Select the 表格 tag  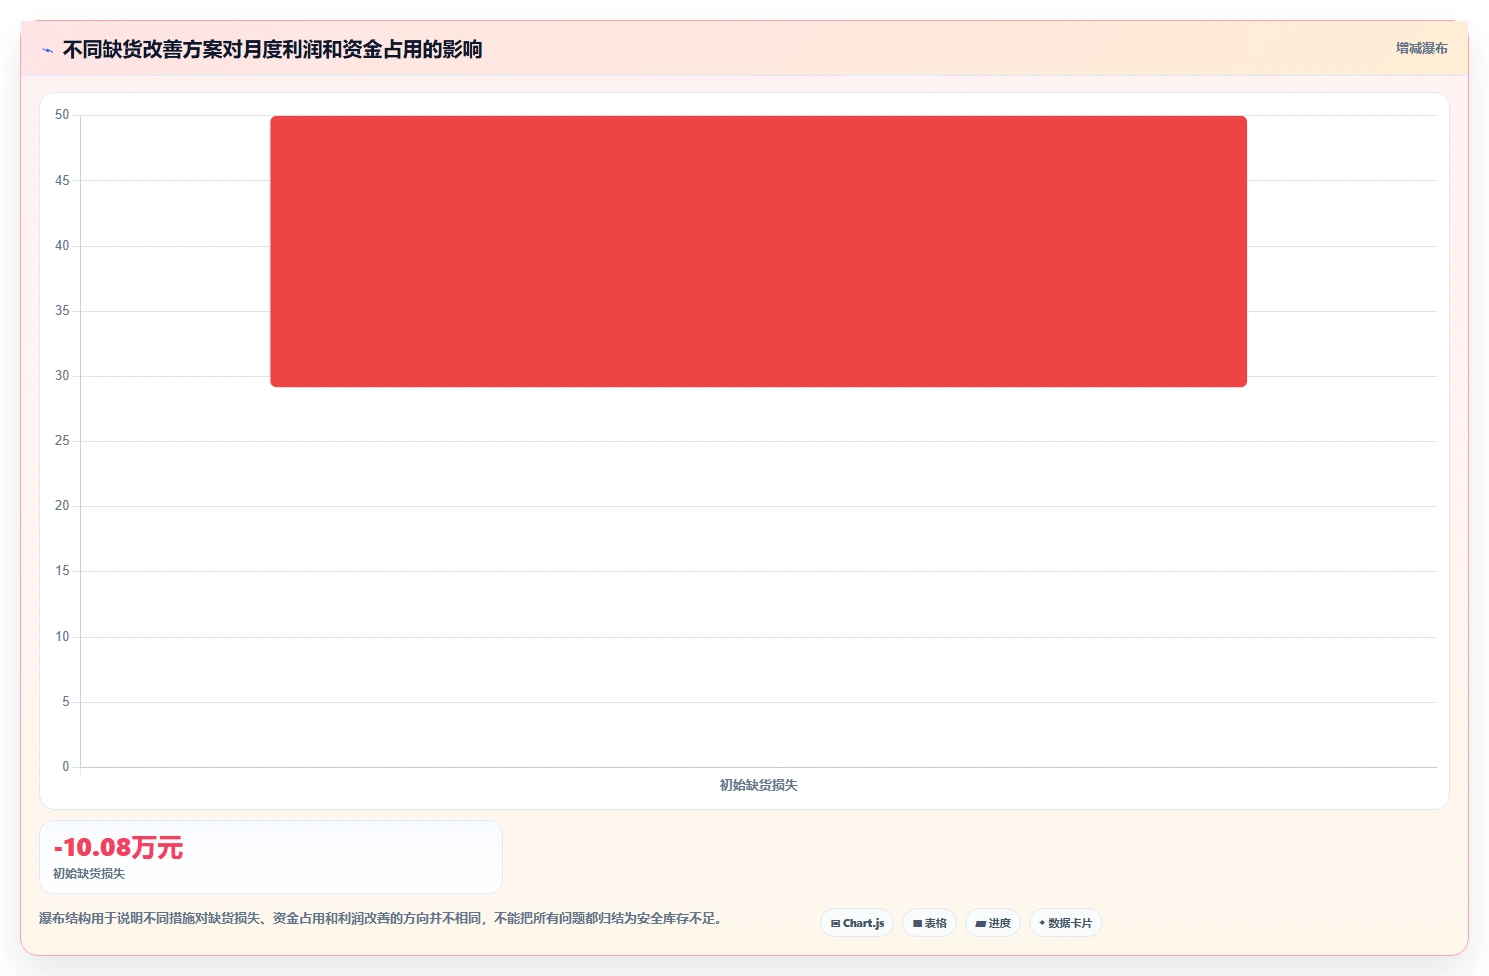point(929,923)
